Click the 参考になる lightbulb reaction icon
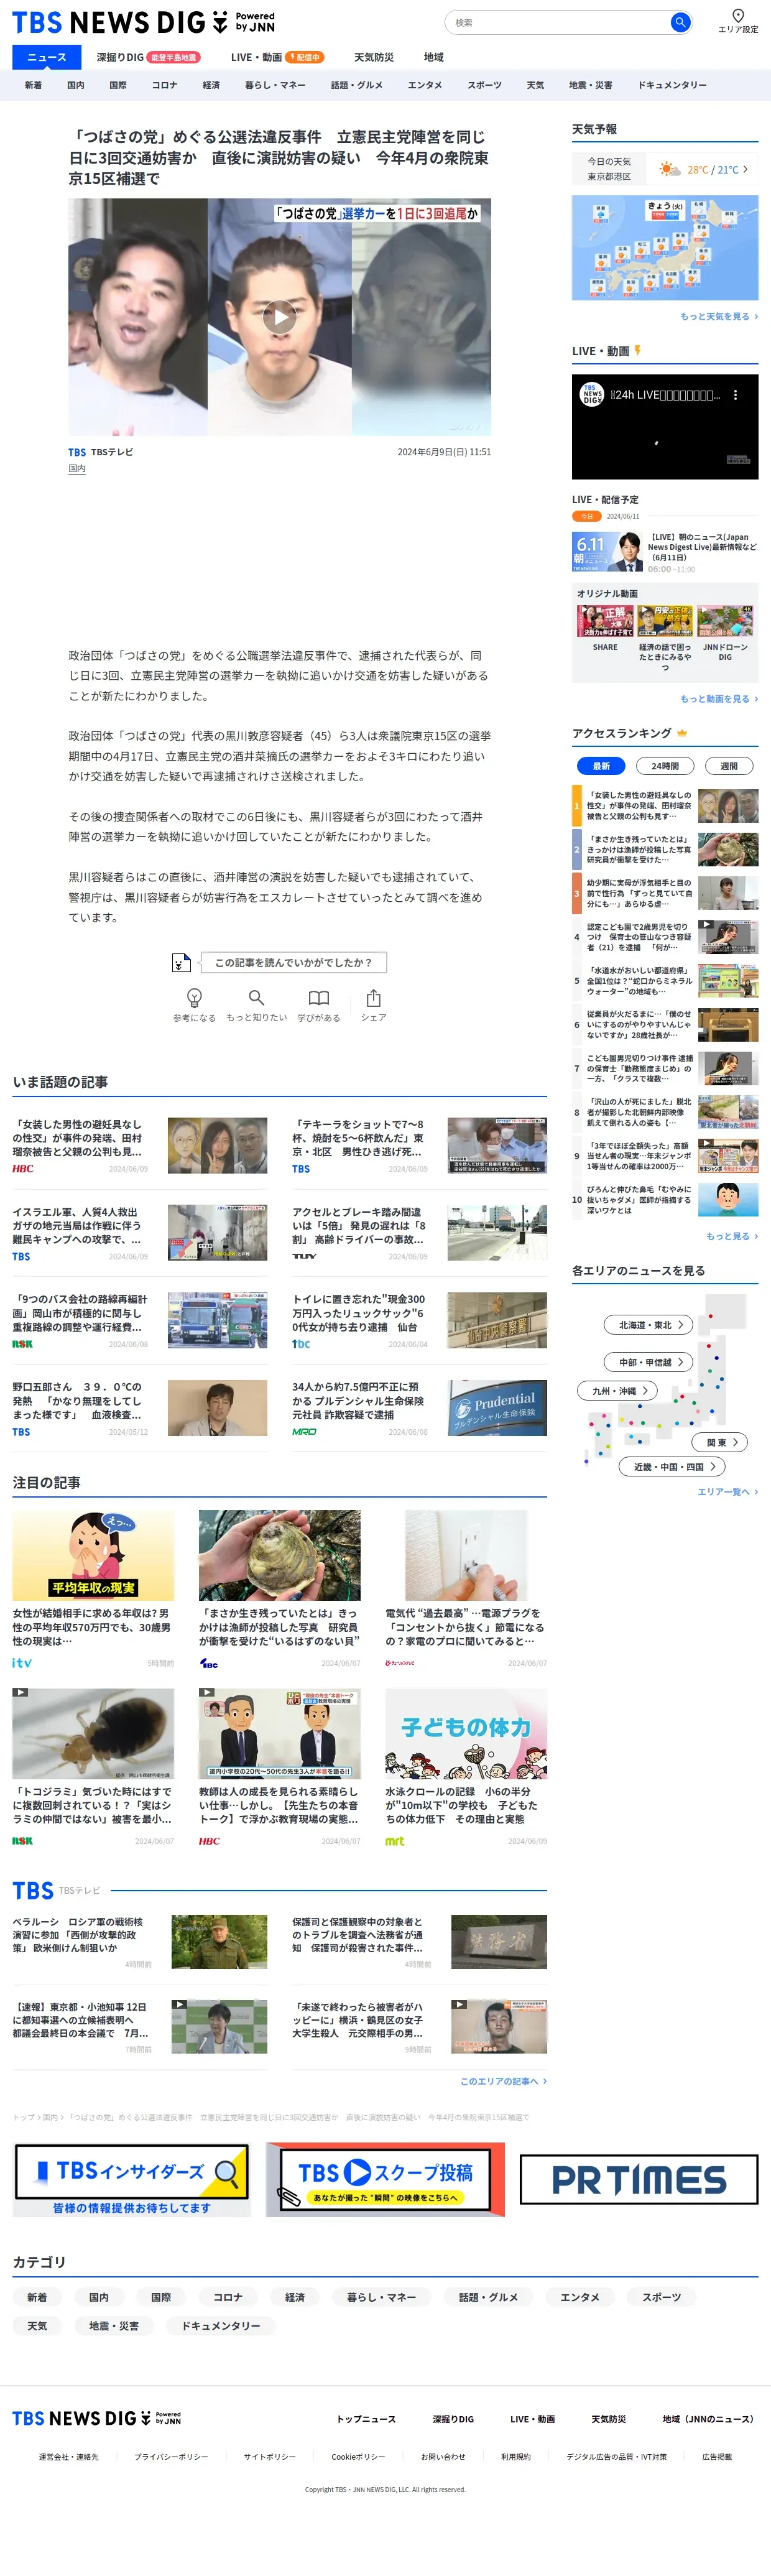The image size is (771, 2576). (x=194, y=1004)
